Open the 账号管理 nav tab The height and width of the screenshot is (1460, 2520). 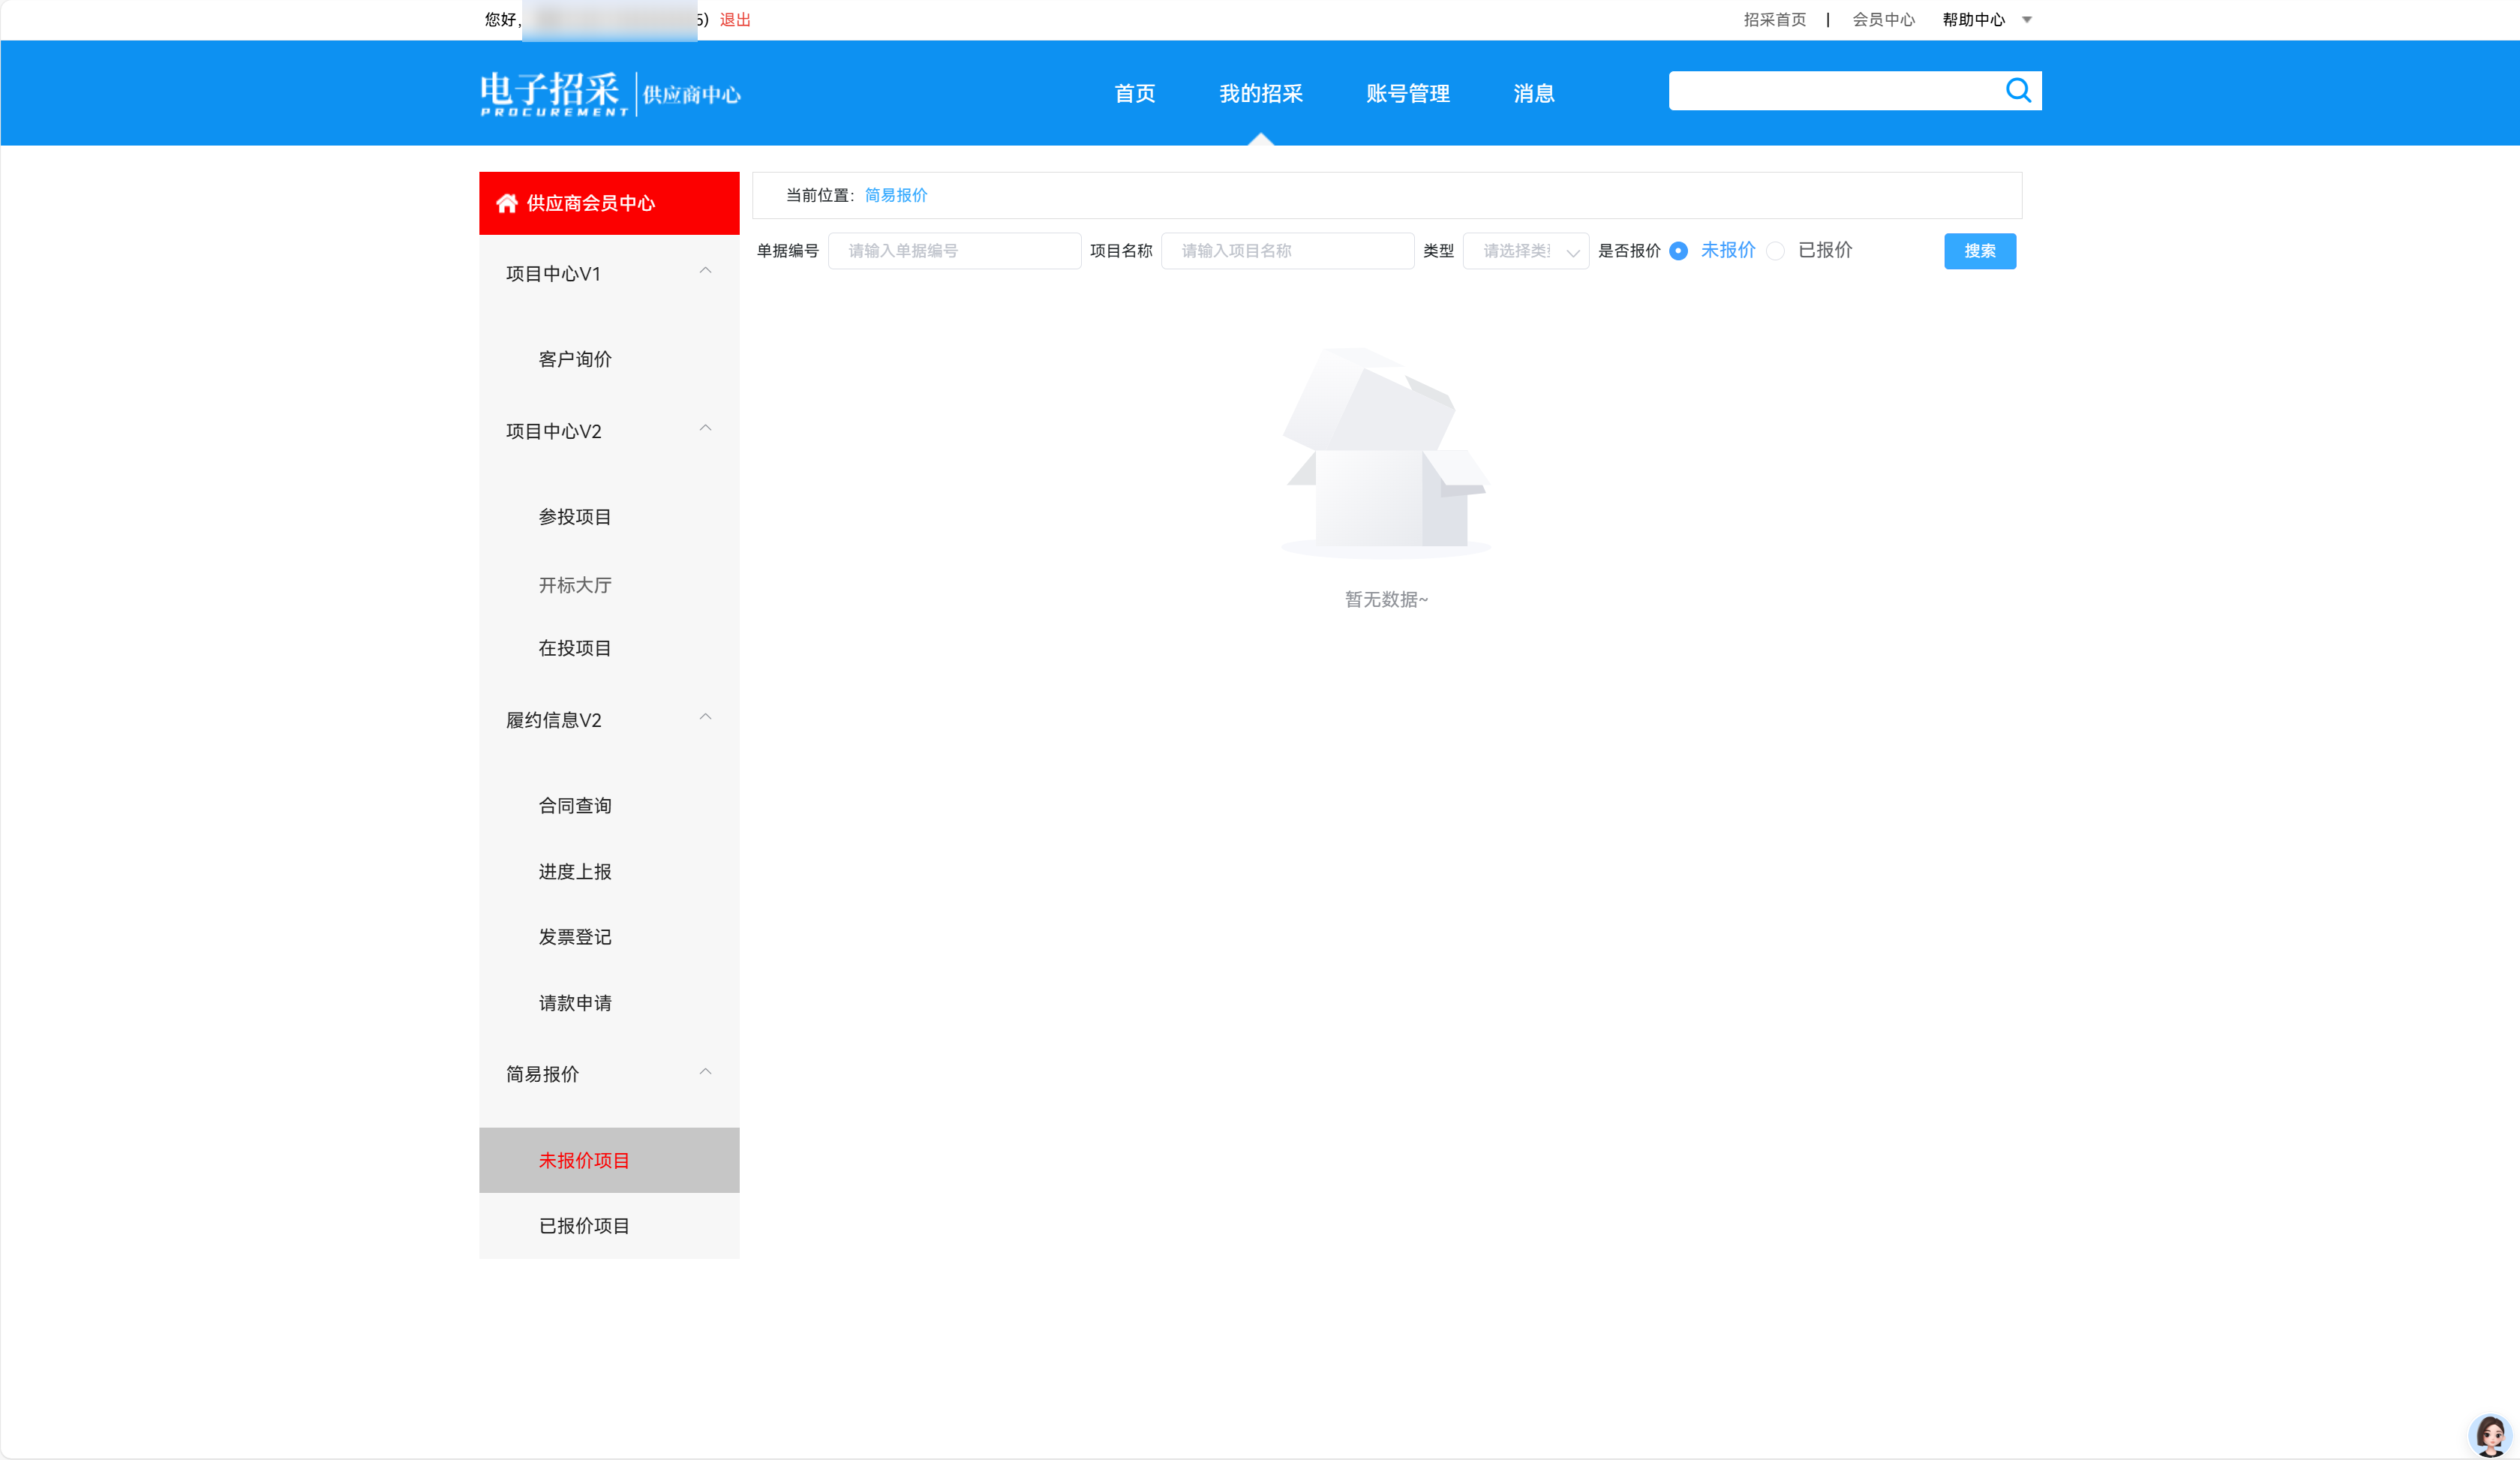pos(1408,94)
